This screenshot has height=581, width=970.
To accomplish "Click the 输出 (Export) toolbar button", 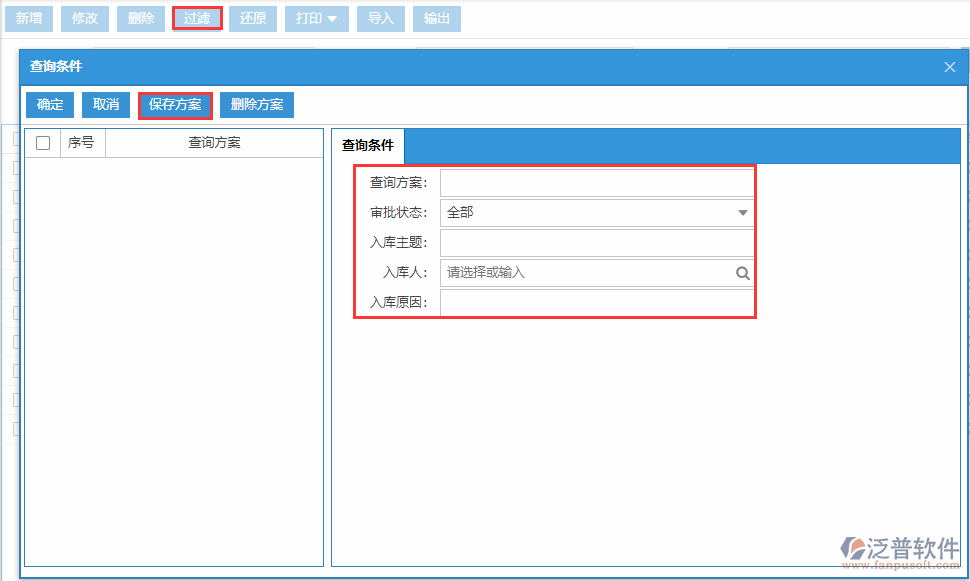I will (x=437, y=18).
